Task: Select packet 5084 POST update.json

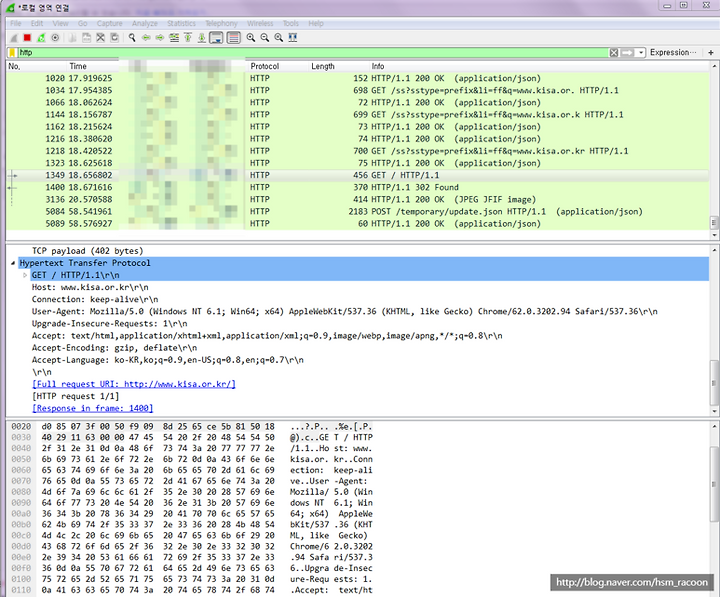Action: click(x=357, y=212)
